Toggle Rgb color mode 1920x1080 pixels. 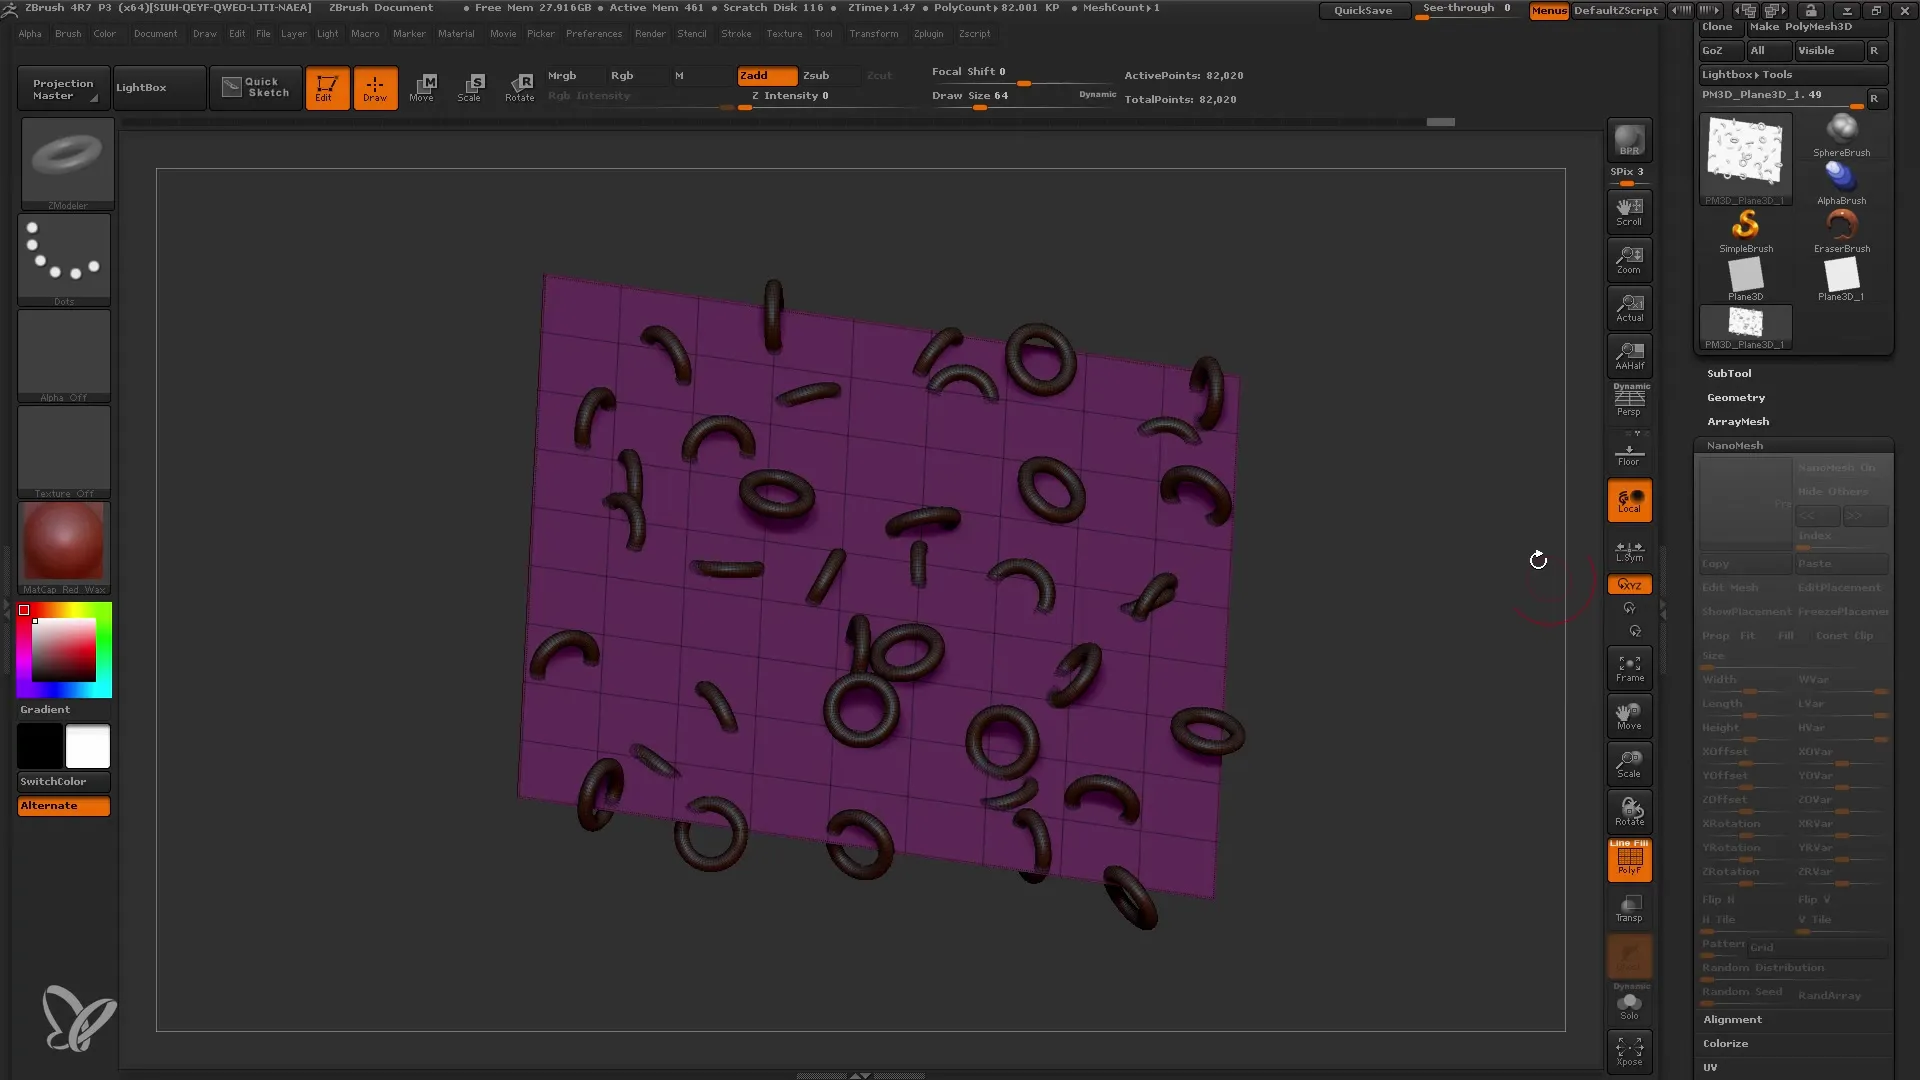622,75
